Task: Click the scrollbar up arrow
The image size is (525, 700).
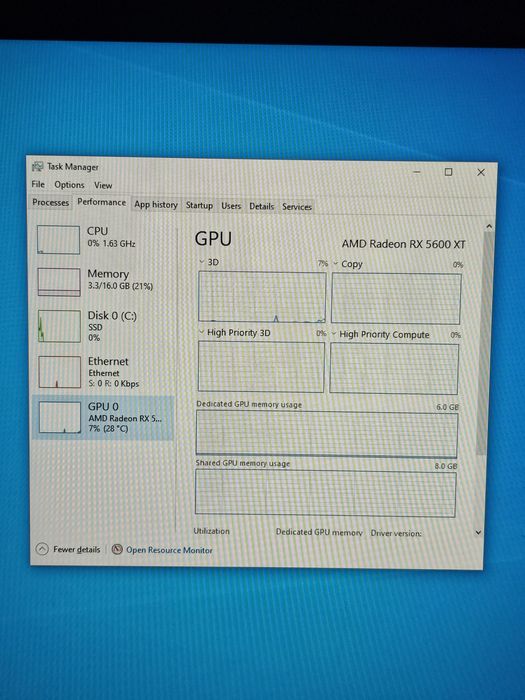Action: click(489, 226)
